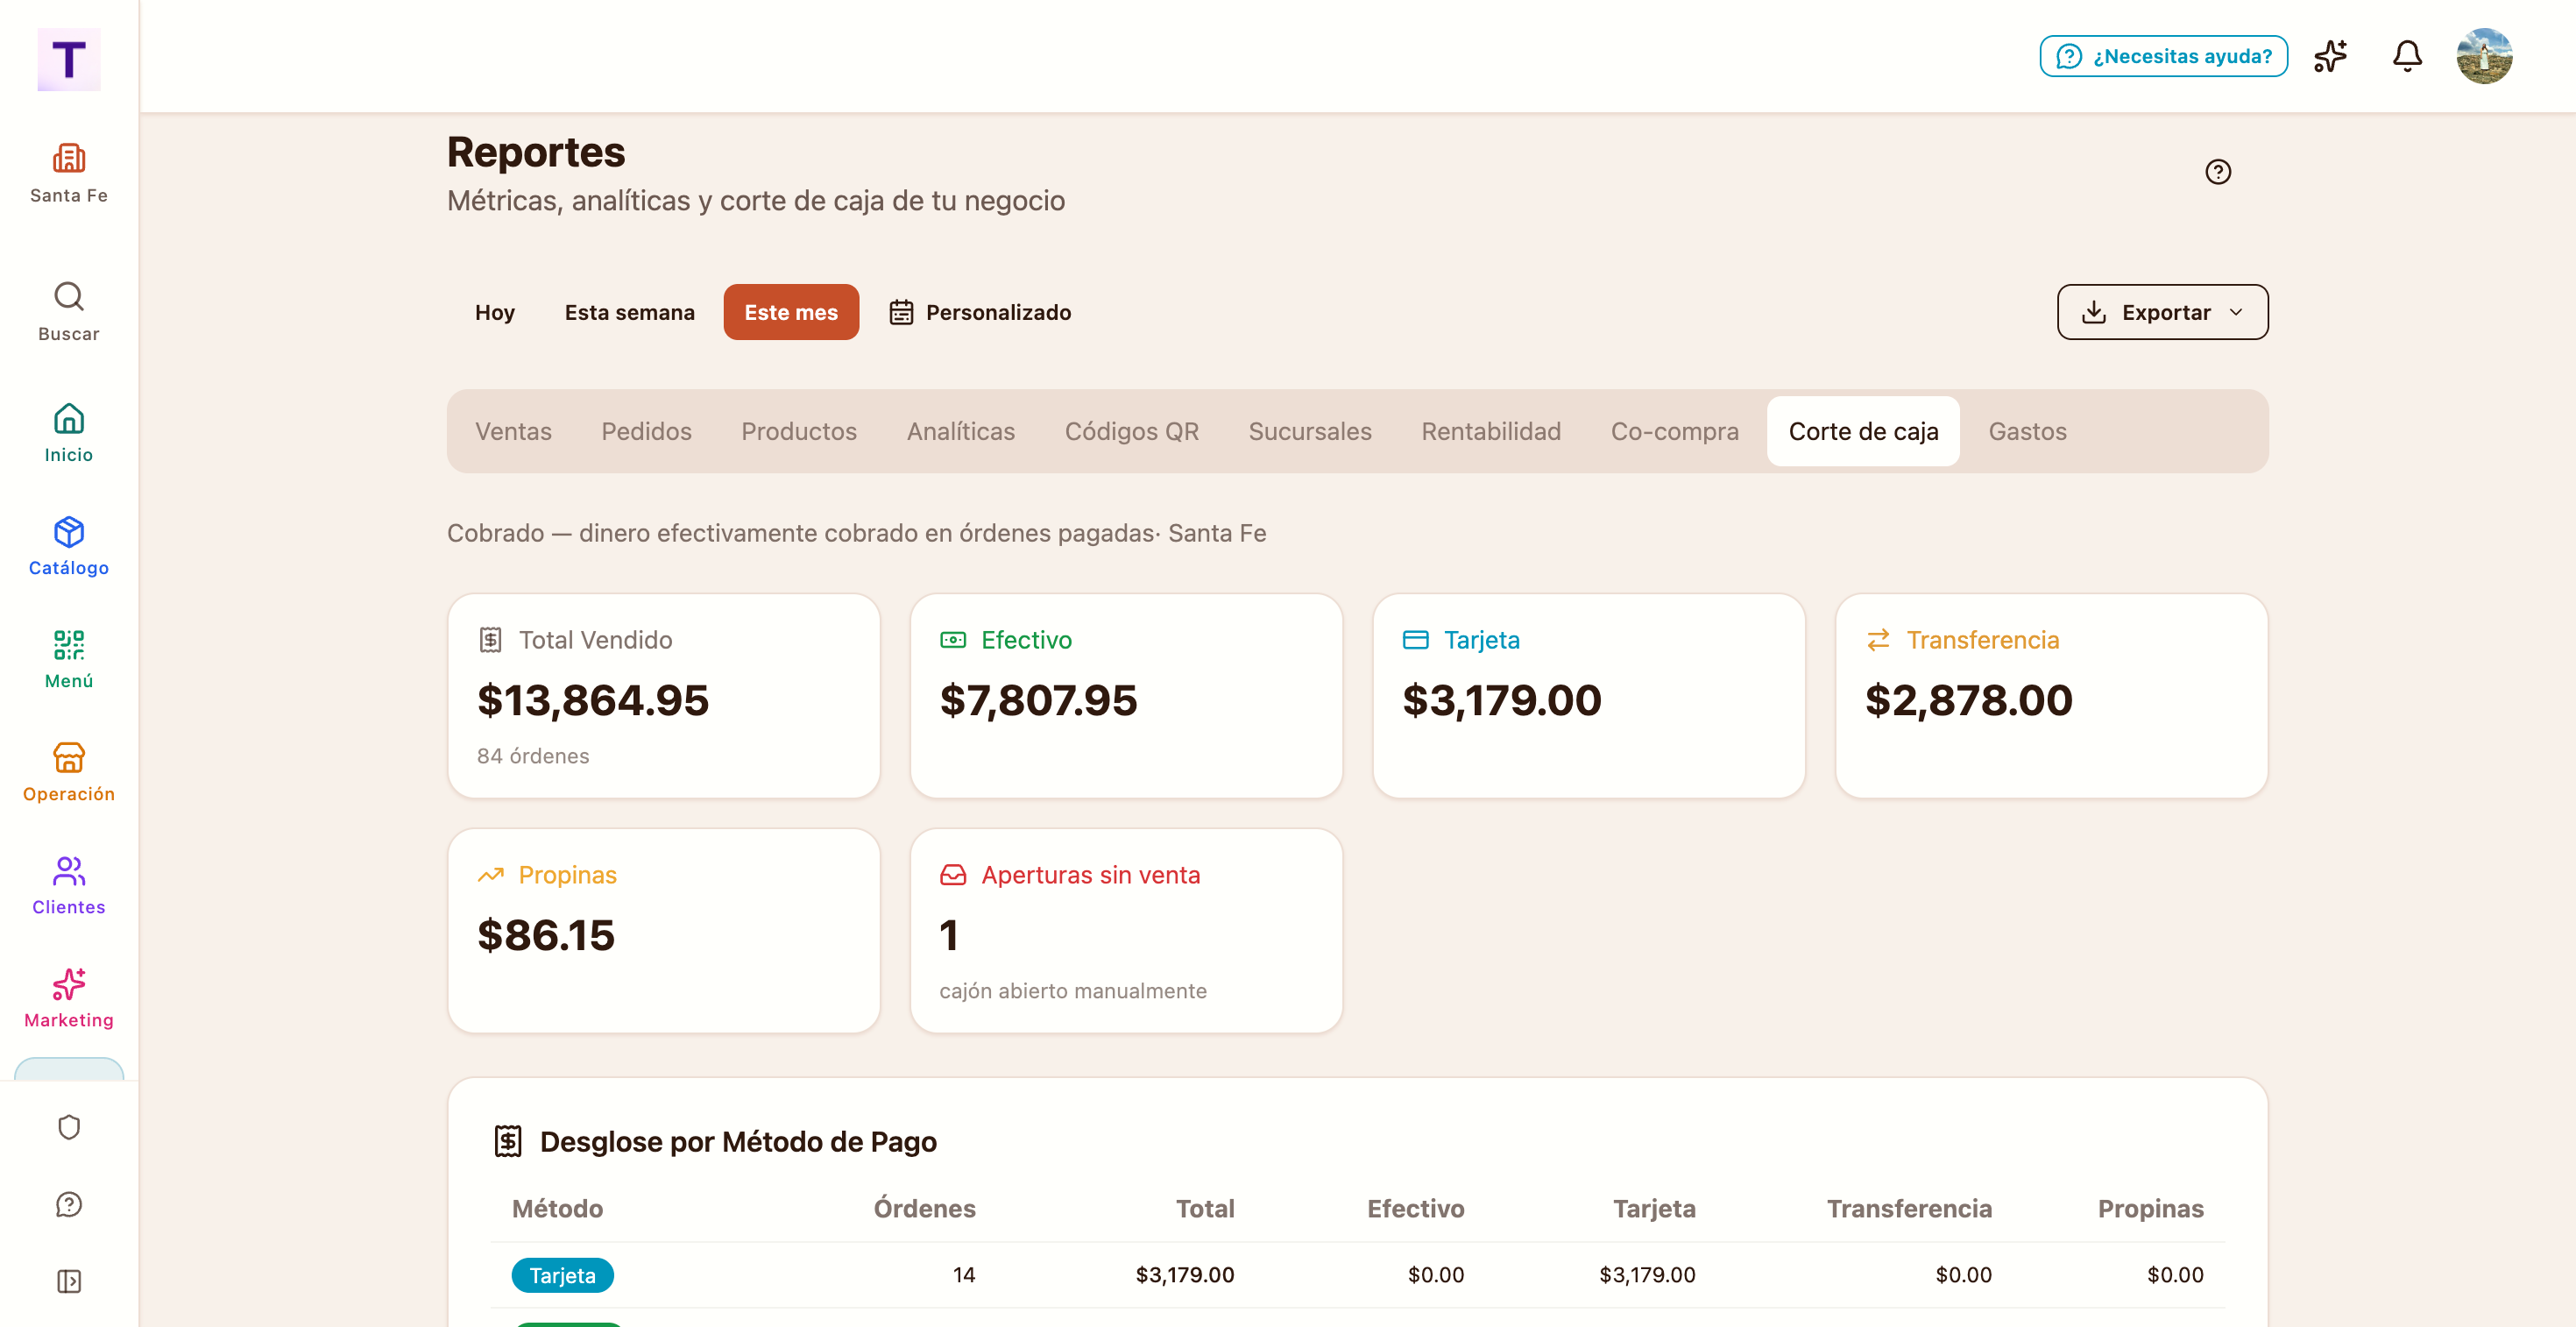Switch to the Sucursales tab

[x=1310, y=431]
